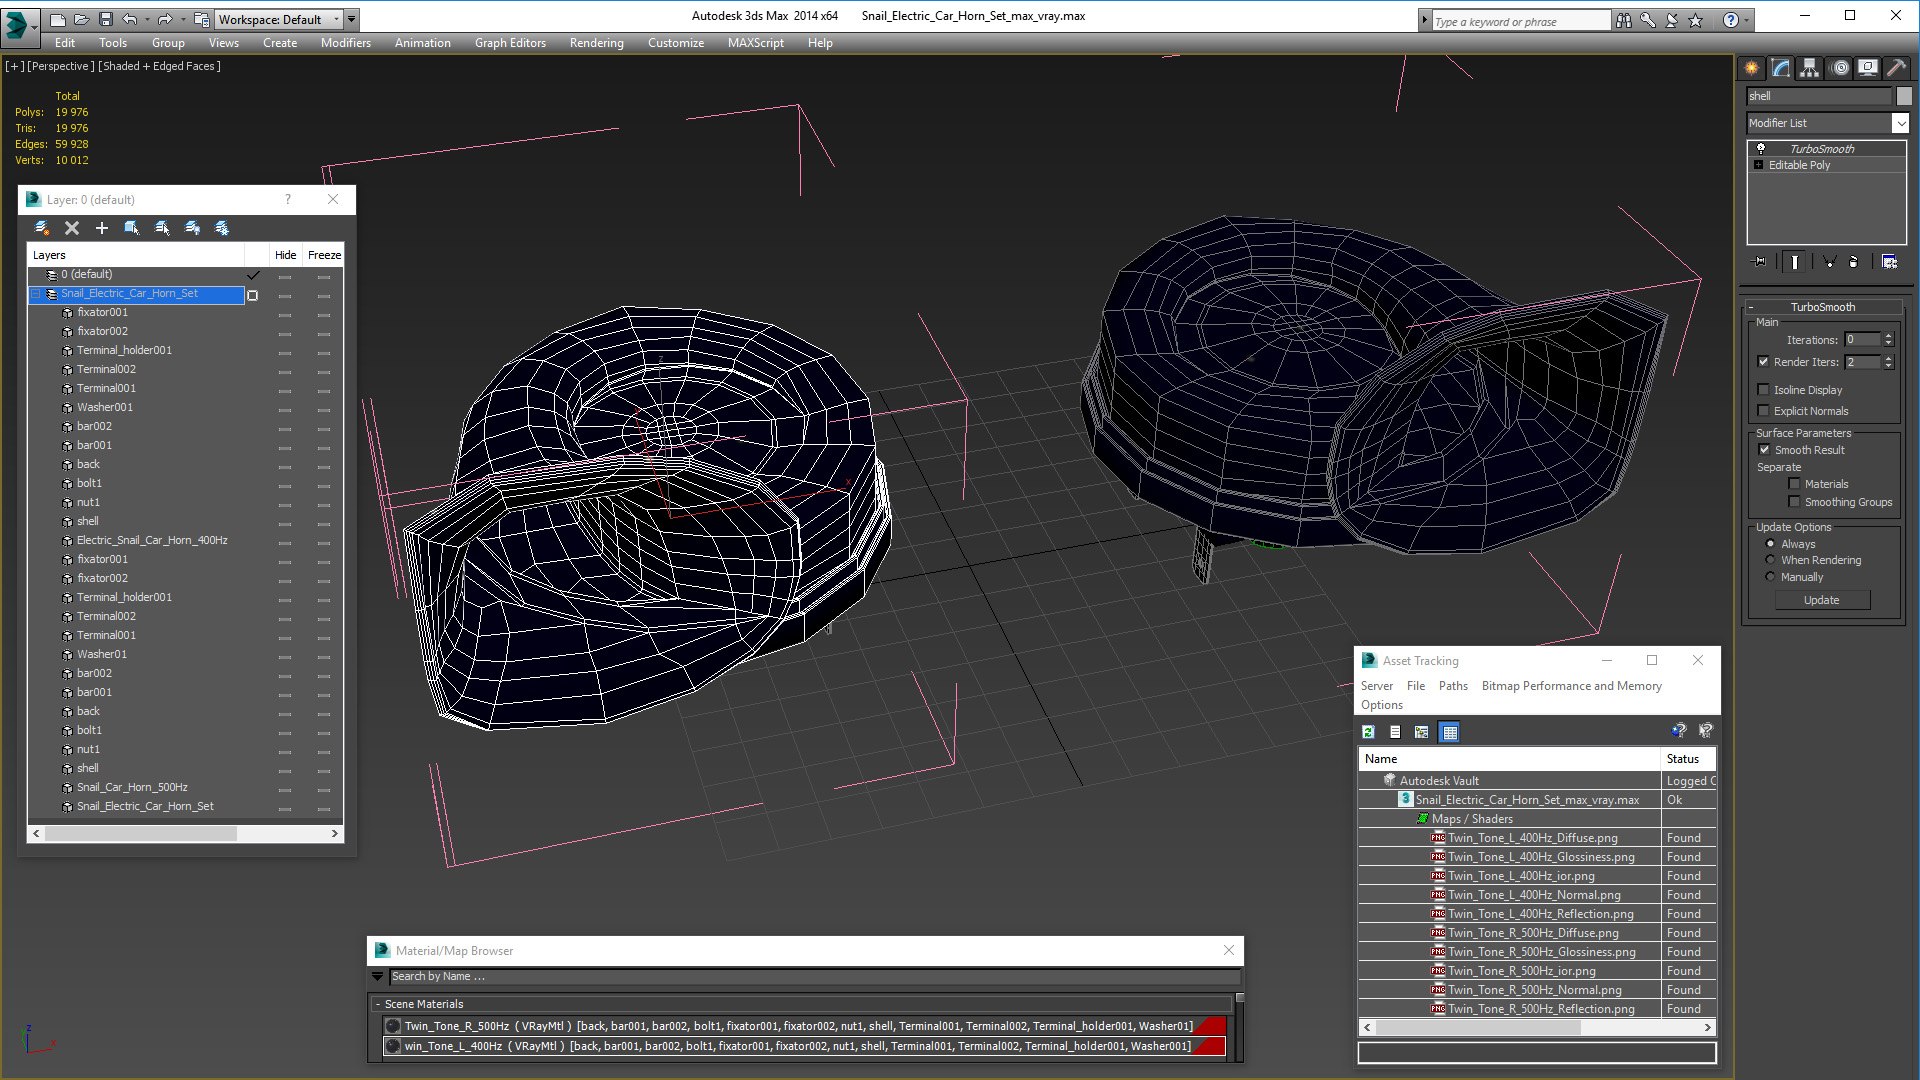Open Configure Modifier Sets icon

pos(1889,262)
